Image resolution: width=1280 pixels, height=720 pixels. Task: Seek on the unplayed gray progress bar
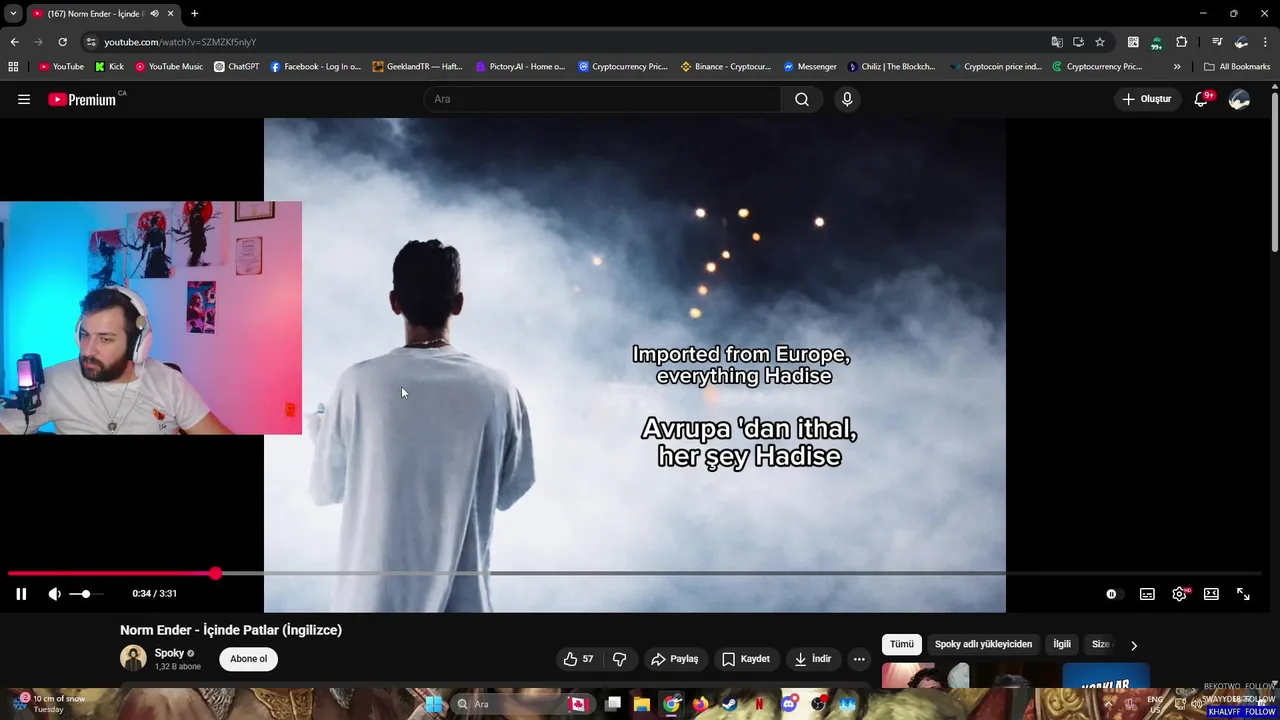pos(740,573)
